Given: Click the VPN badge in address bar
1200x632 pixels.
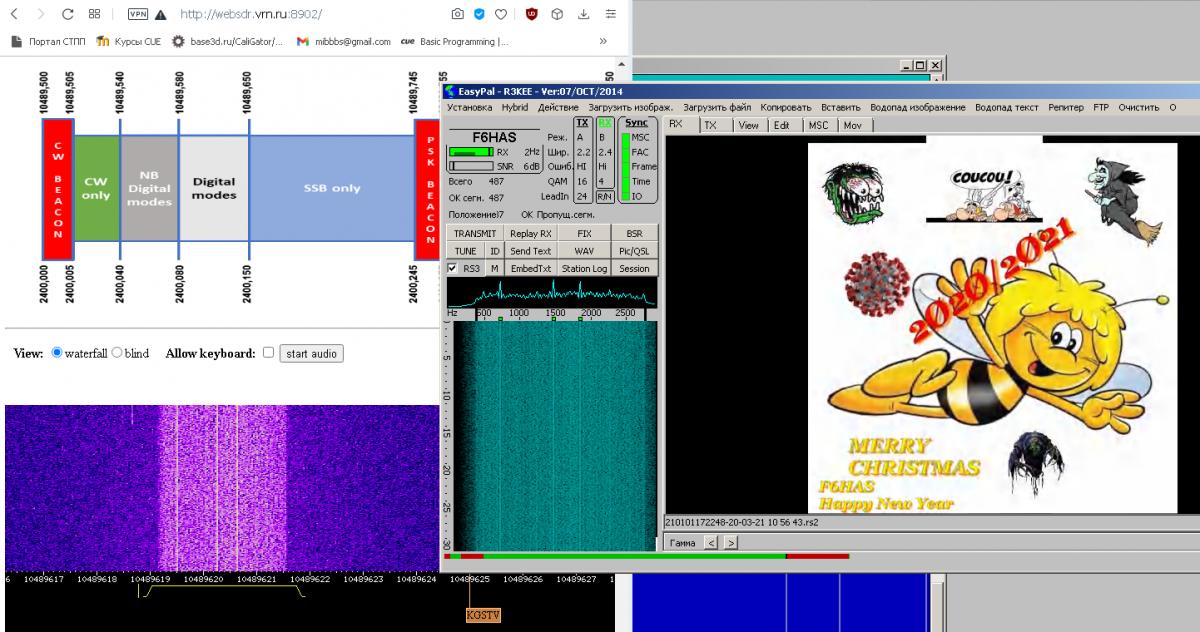Looking at the screenshot, I should pyautogui.click(x=139, y=15).
